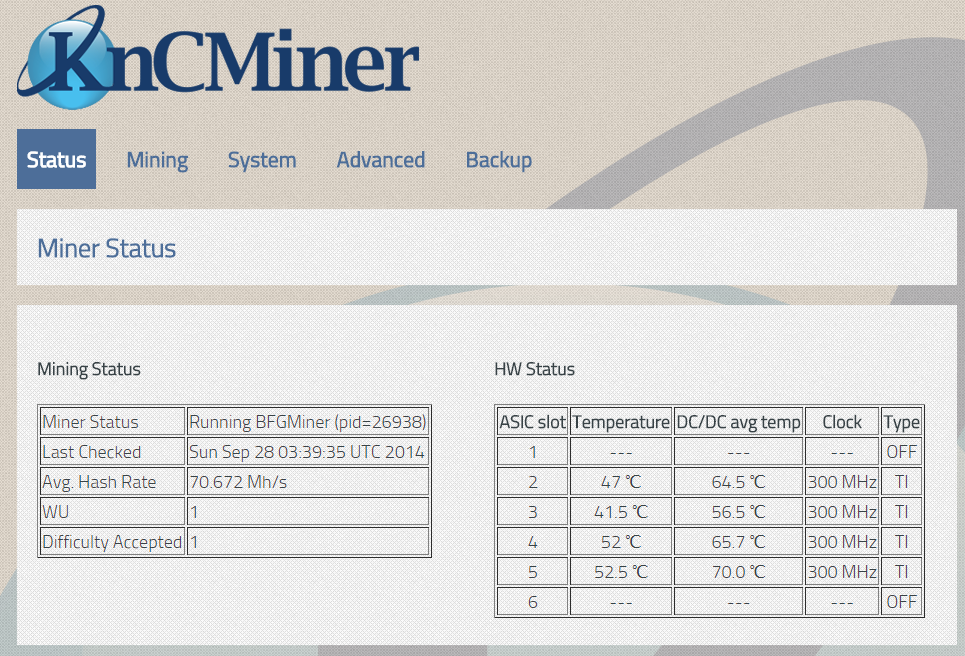The image size is (965, 656).
Task: Click the 'DC/DC avg temp' column header
Action: 739,422
